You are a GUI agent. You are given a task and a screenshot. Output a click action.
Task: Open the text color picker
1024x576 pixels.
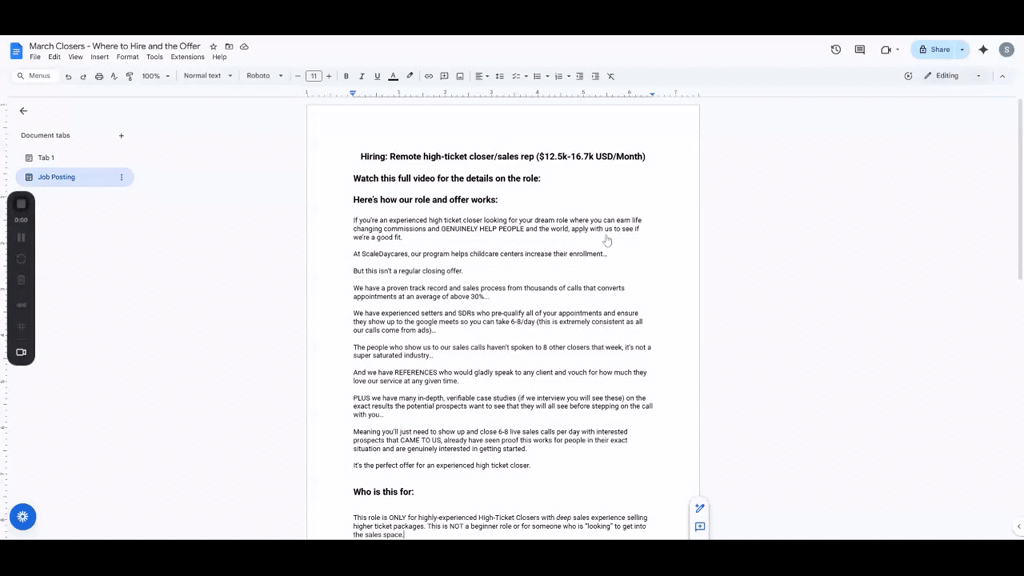pos(393,76)
